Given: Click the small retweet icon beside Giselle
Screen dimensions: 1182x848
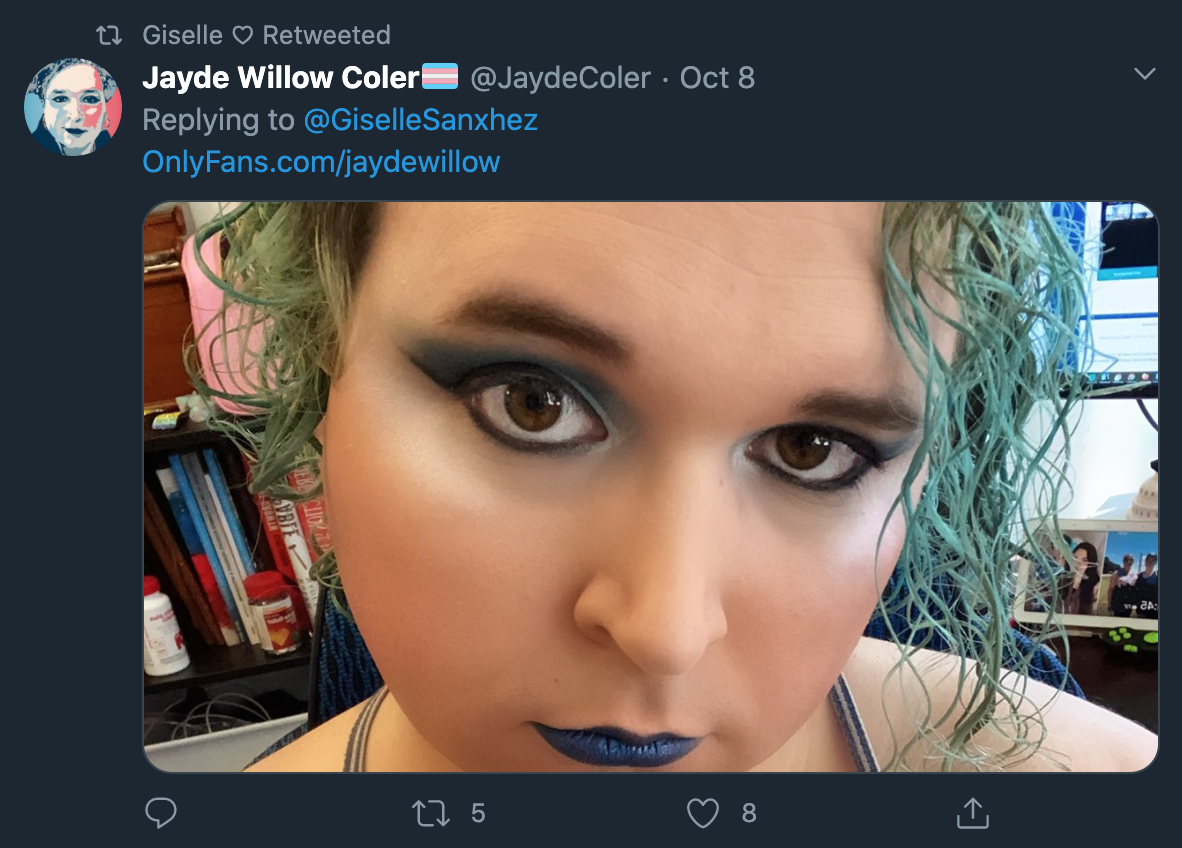Looking at the screenshot, I should click(109, 35).
